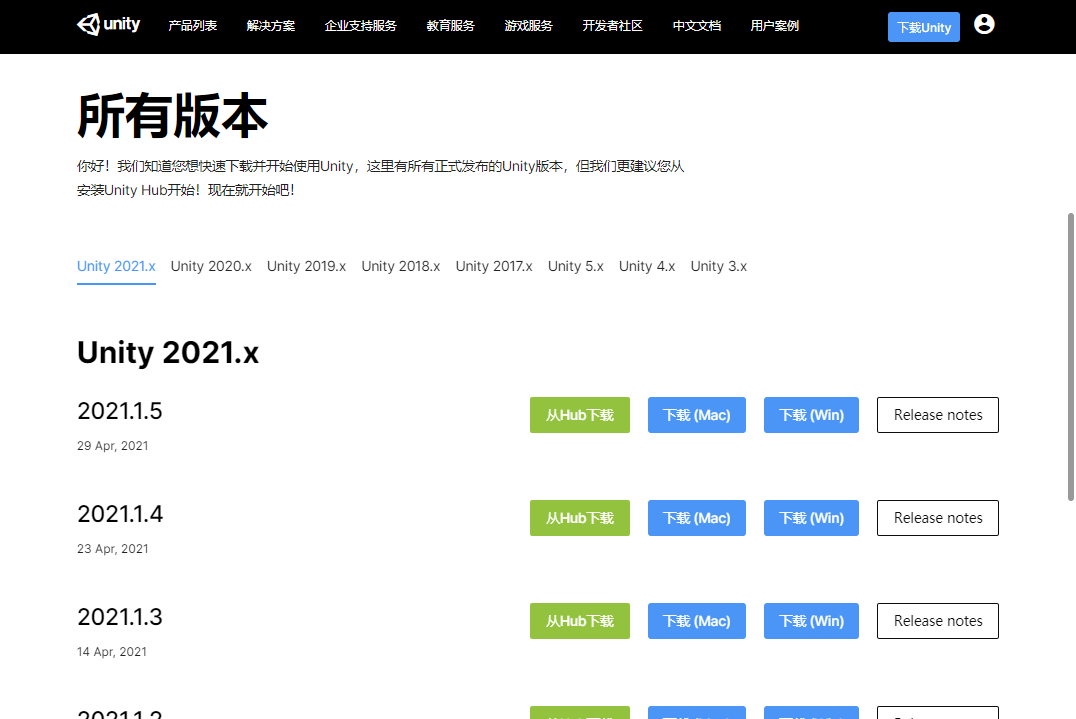Screen dimensions: 1076x719
Task: Switch to the Unity 2019.x tab
Action: click(306, 266)
